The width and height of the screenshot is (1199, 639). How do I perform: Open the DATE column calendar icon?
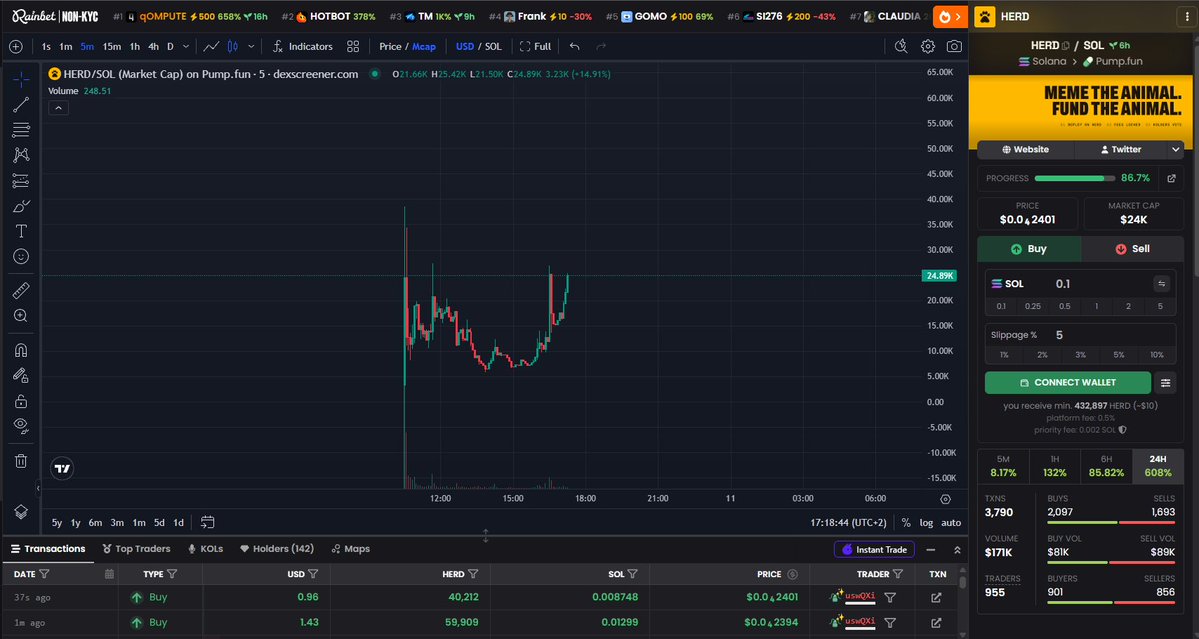tap(109, 574)
